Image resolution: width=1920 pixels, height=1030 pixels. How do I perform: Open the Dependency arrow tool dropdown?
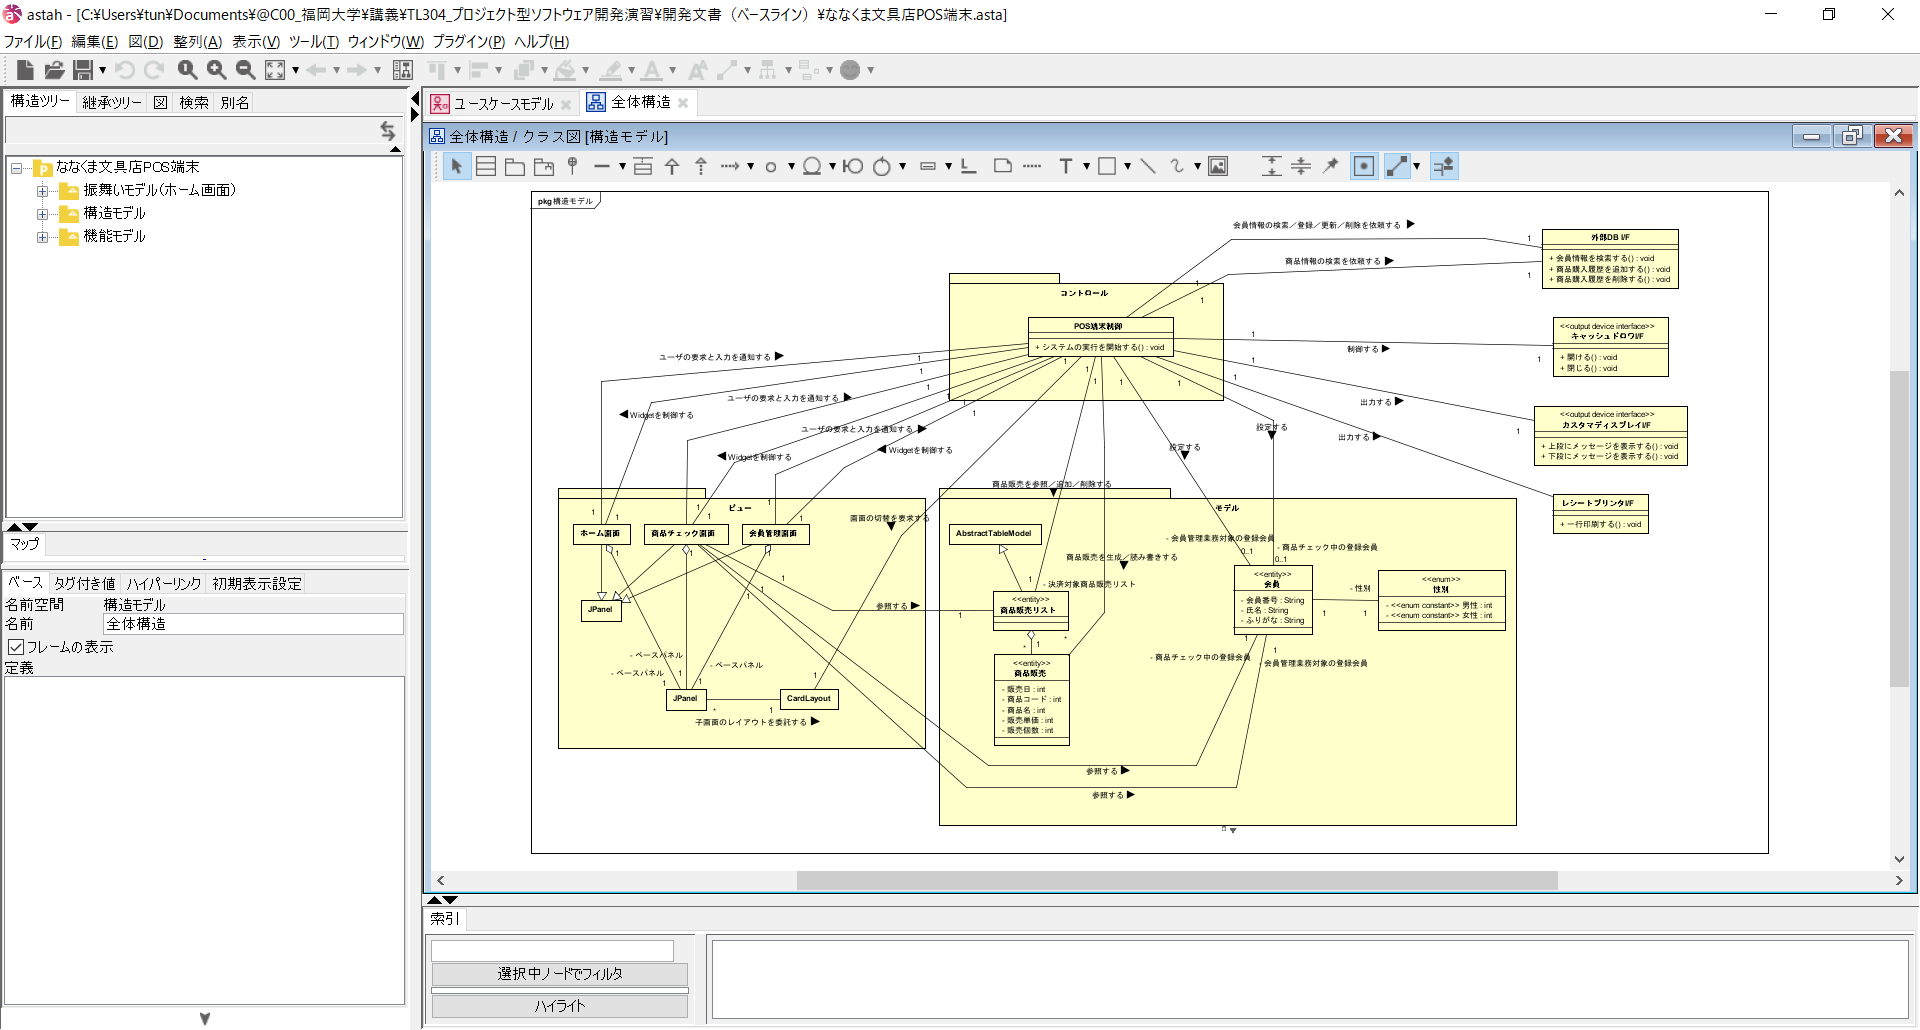(750, 166)
